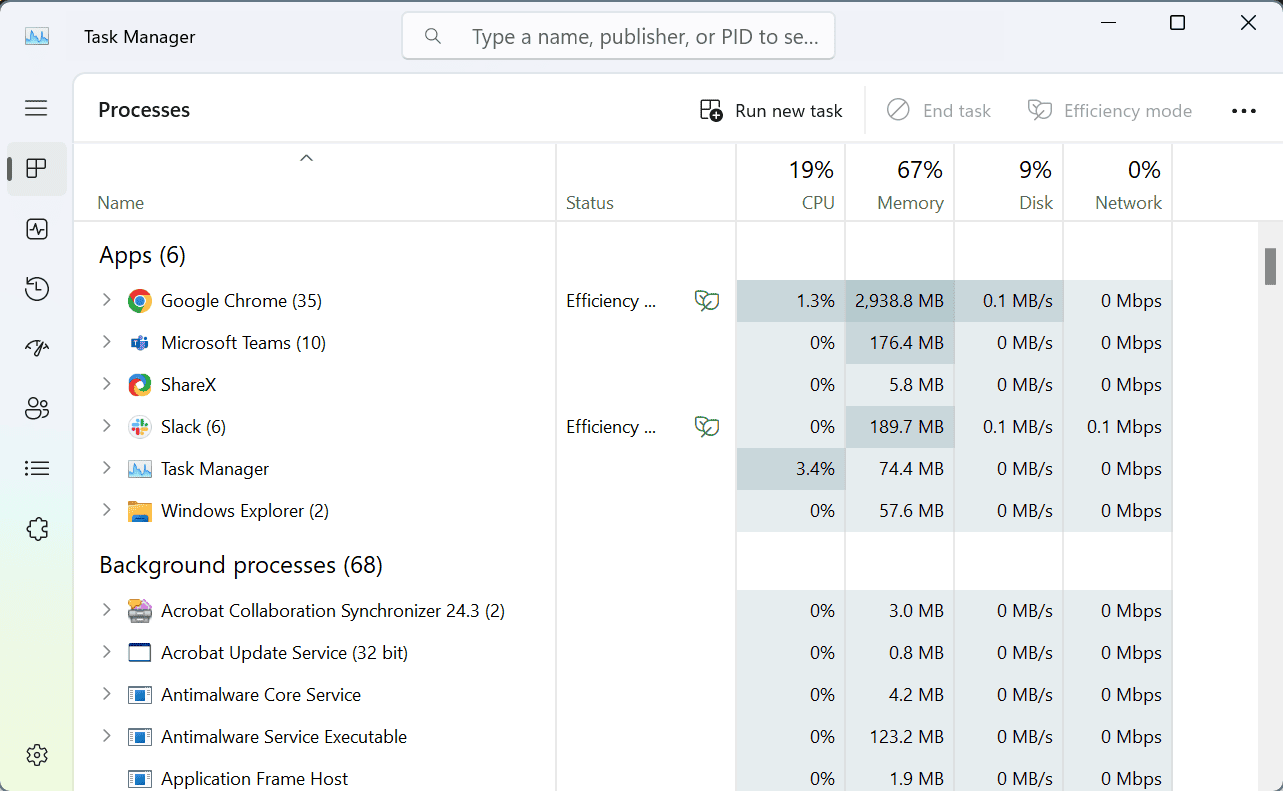This screenshot has width=1283, height=791.
Task: Expand the Google Chrome process group
Action: tap(107, 300)
